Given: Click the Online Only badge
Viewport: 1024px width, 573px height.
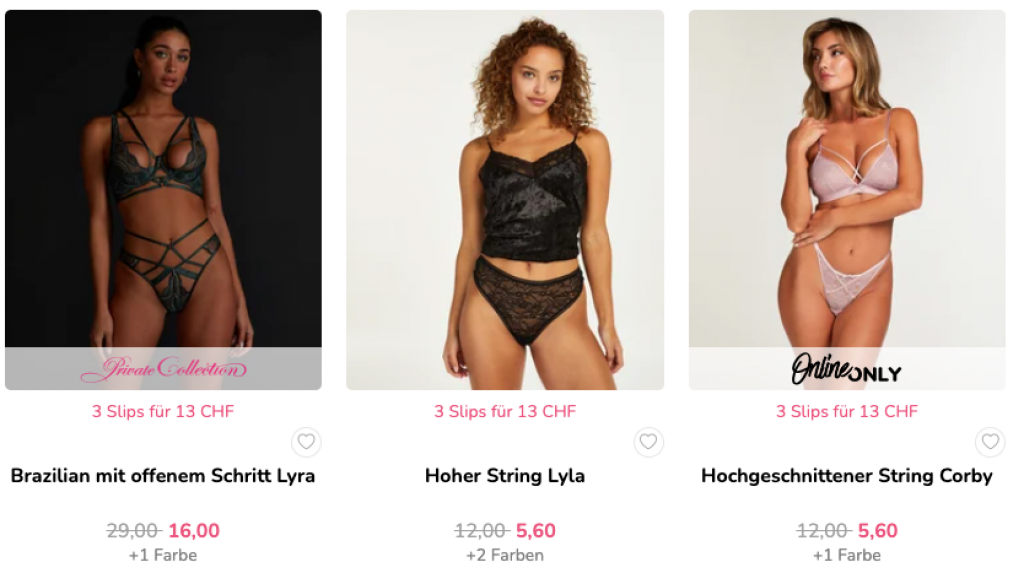Looking at the screenshot, I should [847, 368].
